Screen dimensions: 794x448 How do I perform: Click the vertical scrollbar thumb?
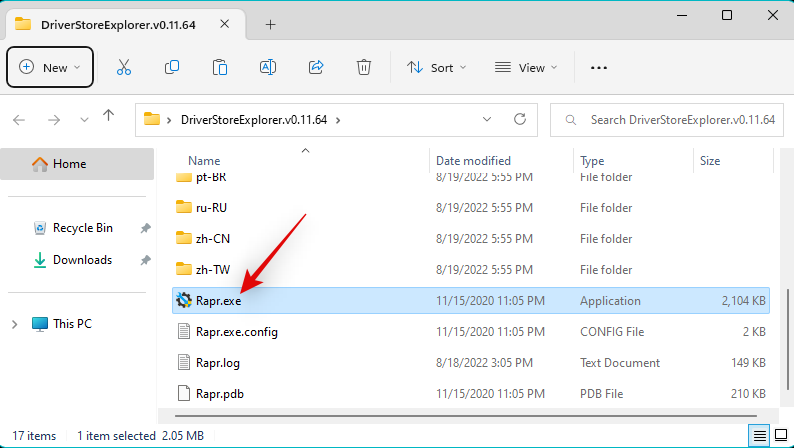[x=788, y=339]
